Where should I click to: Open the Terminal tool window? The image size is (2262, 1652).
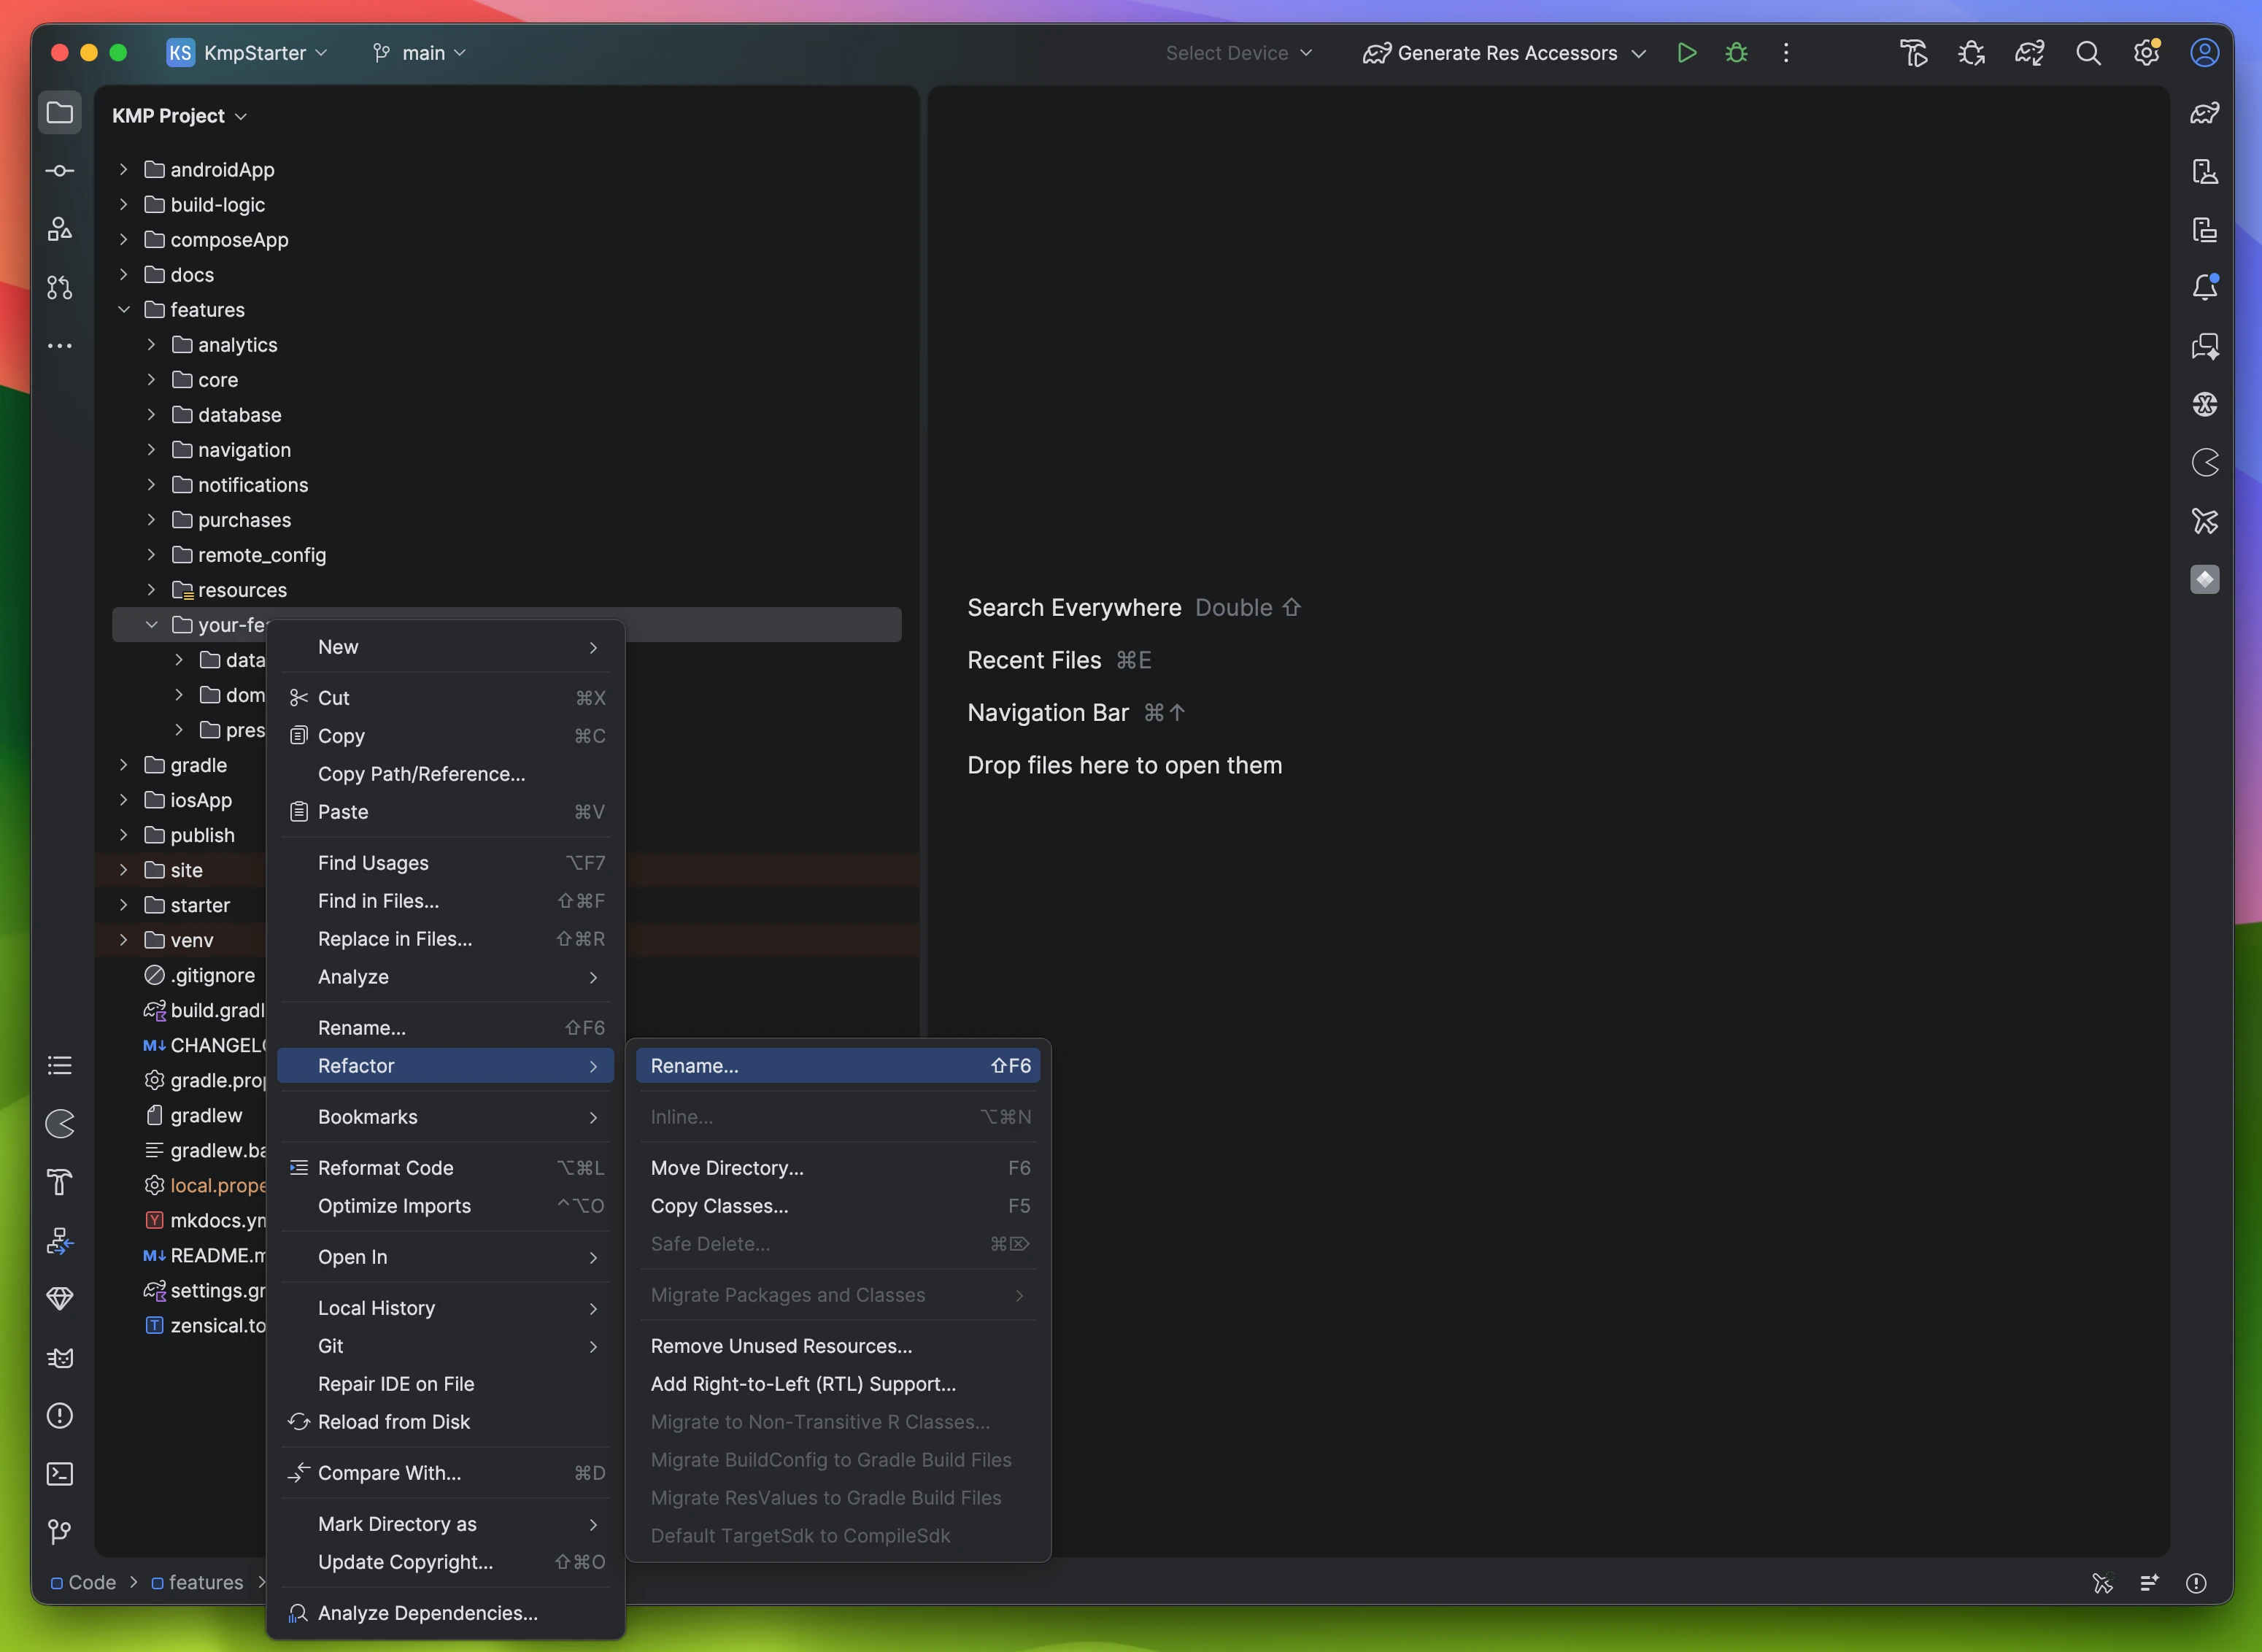point(60,1474)
